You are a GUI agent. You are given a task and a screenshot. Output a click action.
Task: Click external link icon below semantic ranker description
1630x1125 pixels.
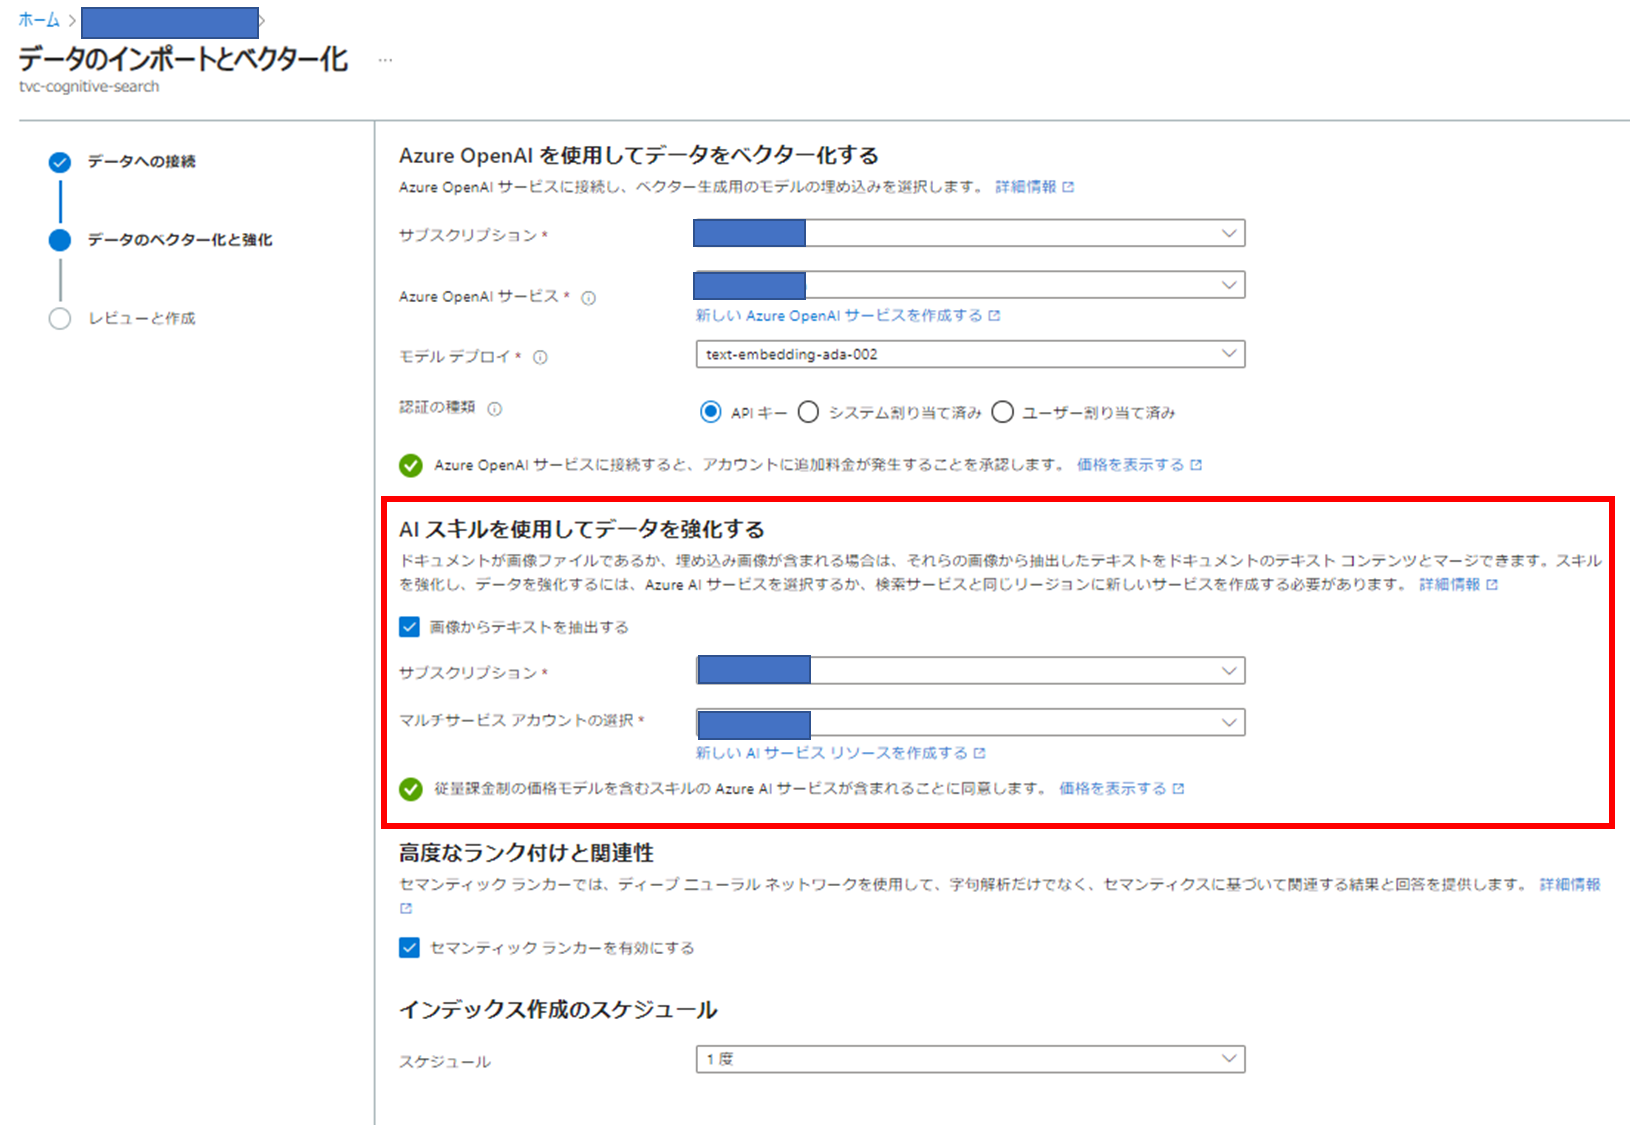tap(405, 908)
